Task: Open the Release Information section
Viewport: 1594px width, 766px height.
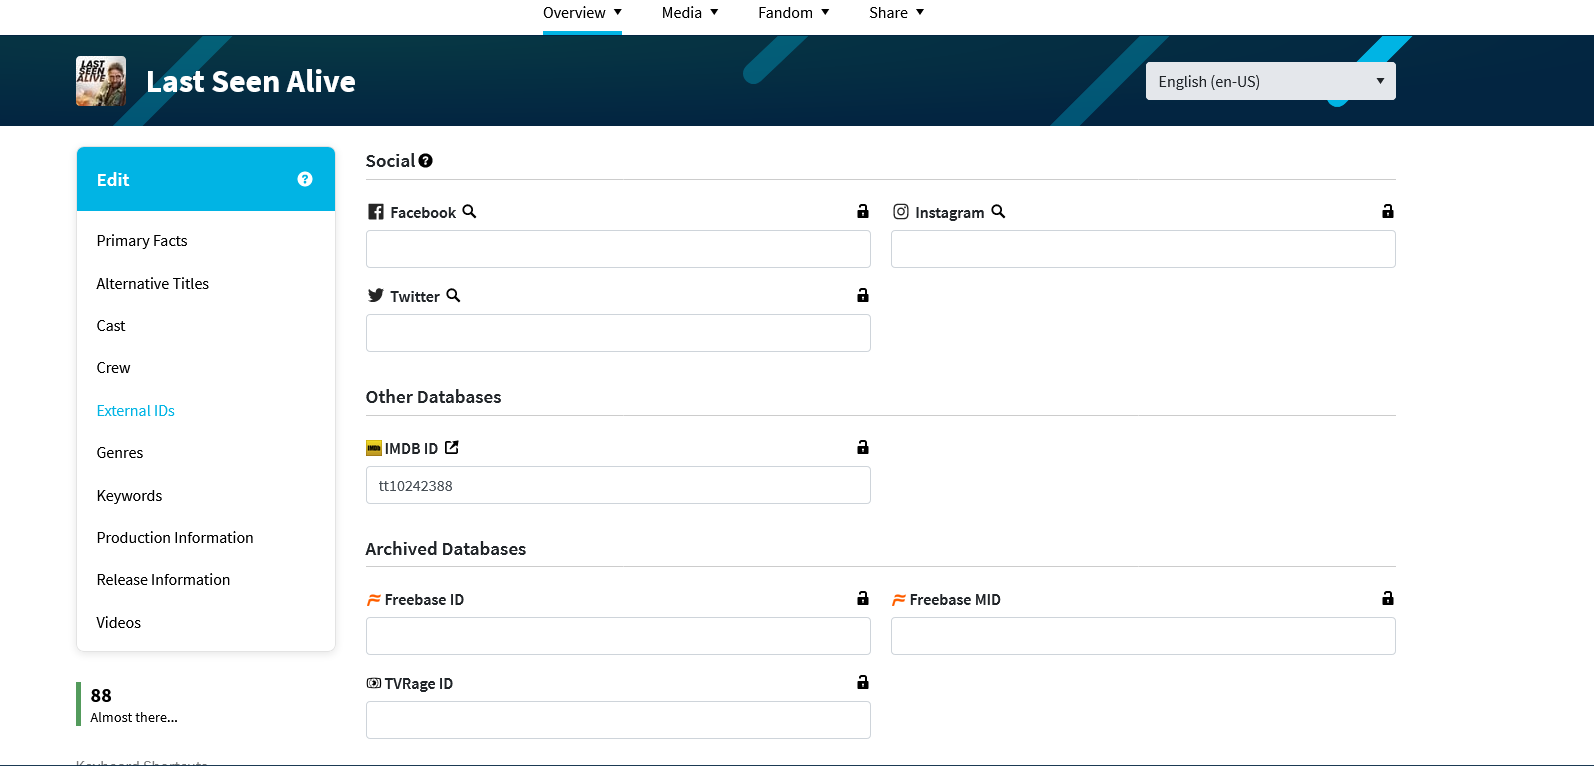Action: click(x=163, y=580)
